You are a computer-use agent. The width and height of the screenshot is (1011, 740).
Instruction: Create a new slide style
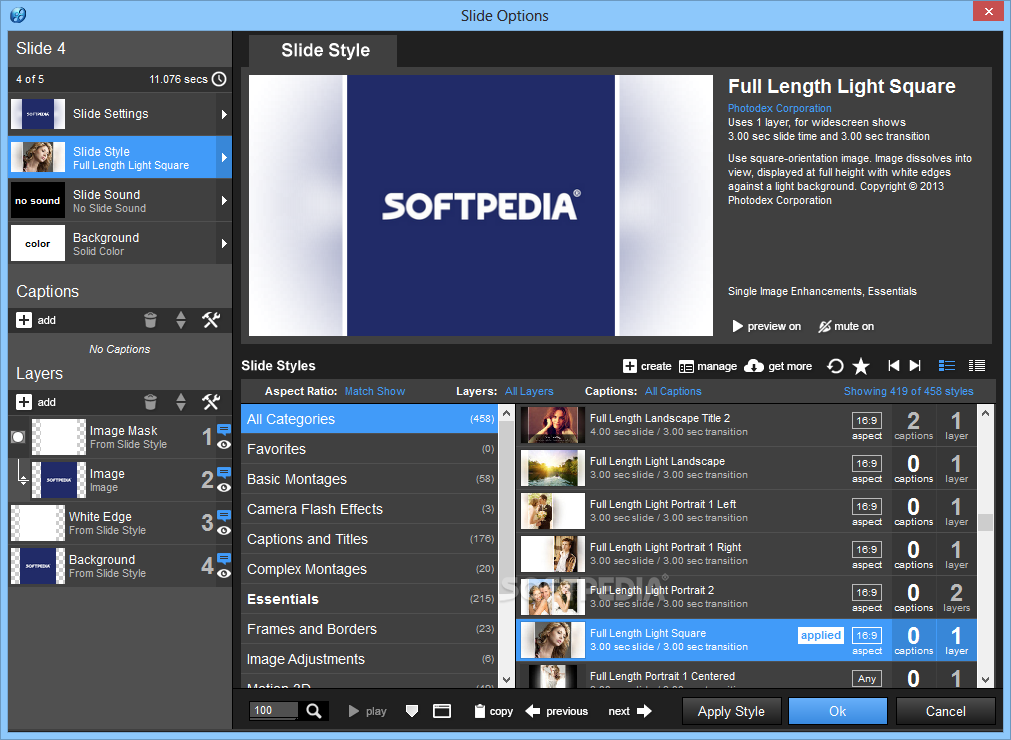[x=647, y=366]
